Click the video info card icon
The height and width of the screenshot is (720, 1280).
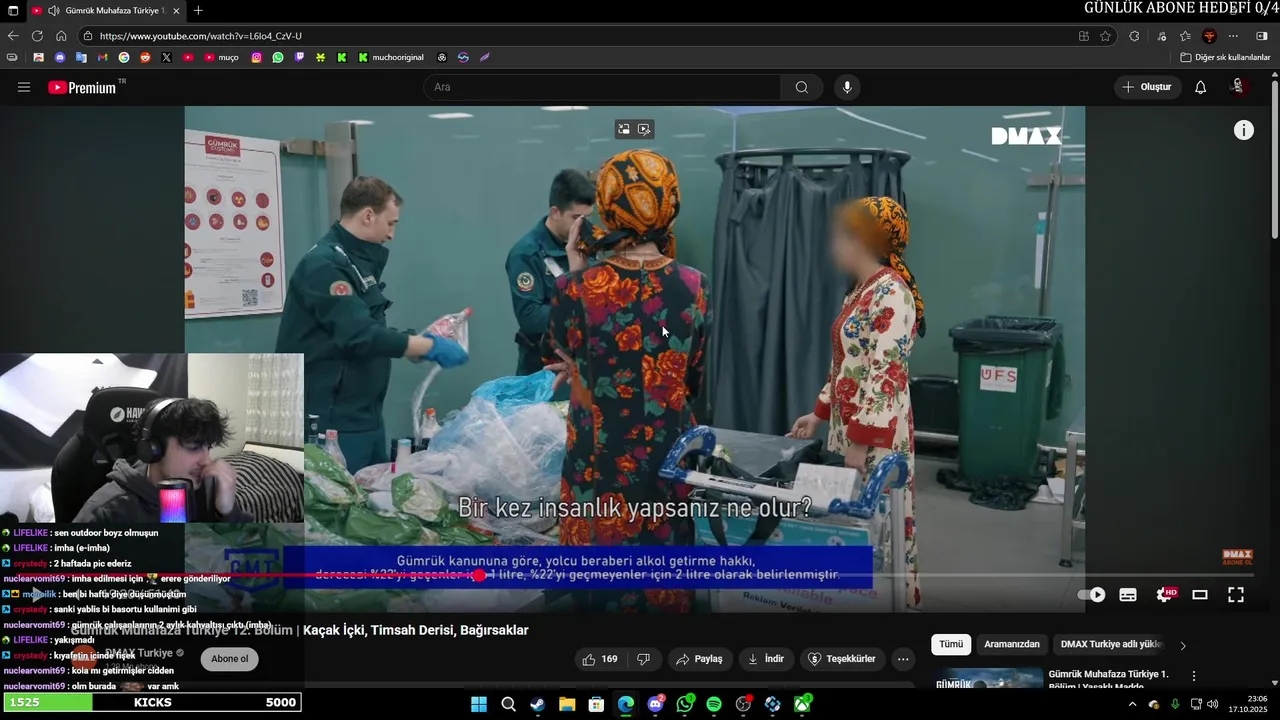pos(1243,130)
